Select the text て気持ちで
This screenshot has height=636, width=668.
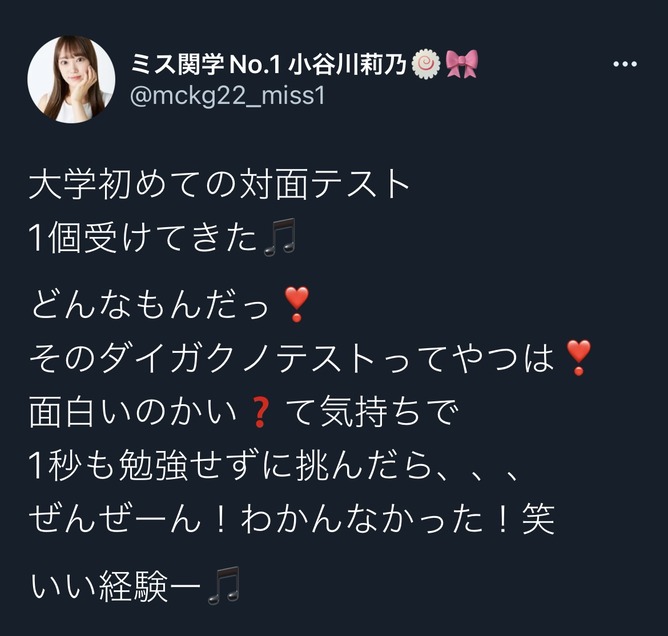(371, 412)
